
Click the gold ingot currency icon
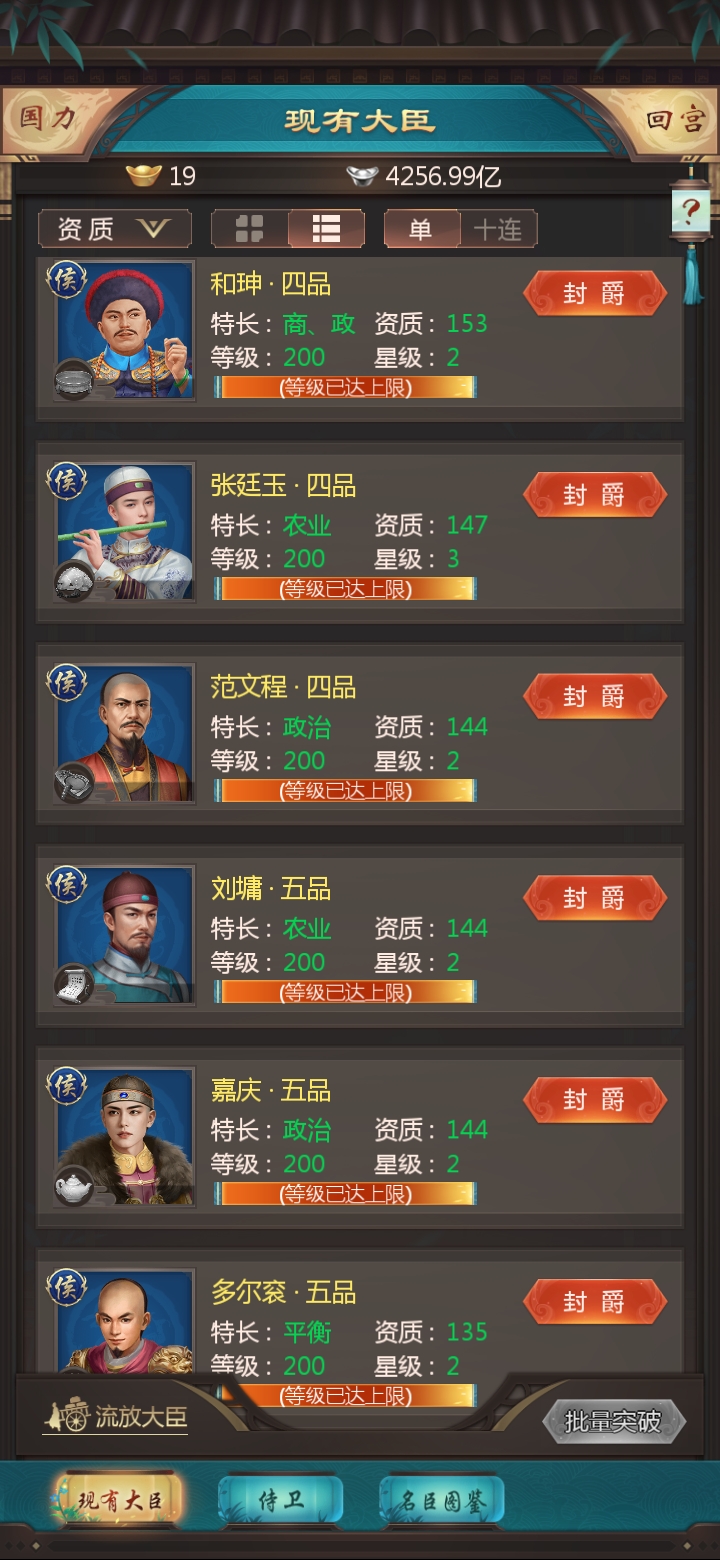pos(144,176)
